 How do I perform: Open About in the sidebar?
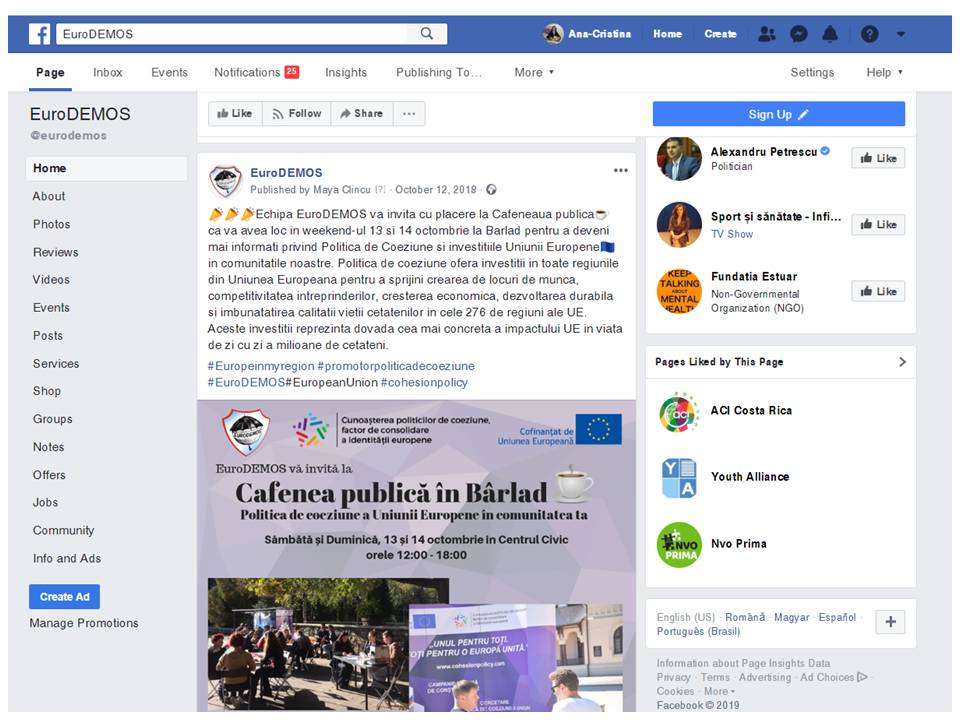[x=49, y=197]
